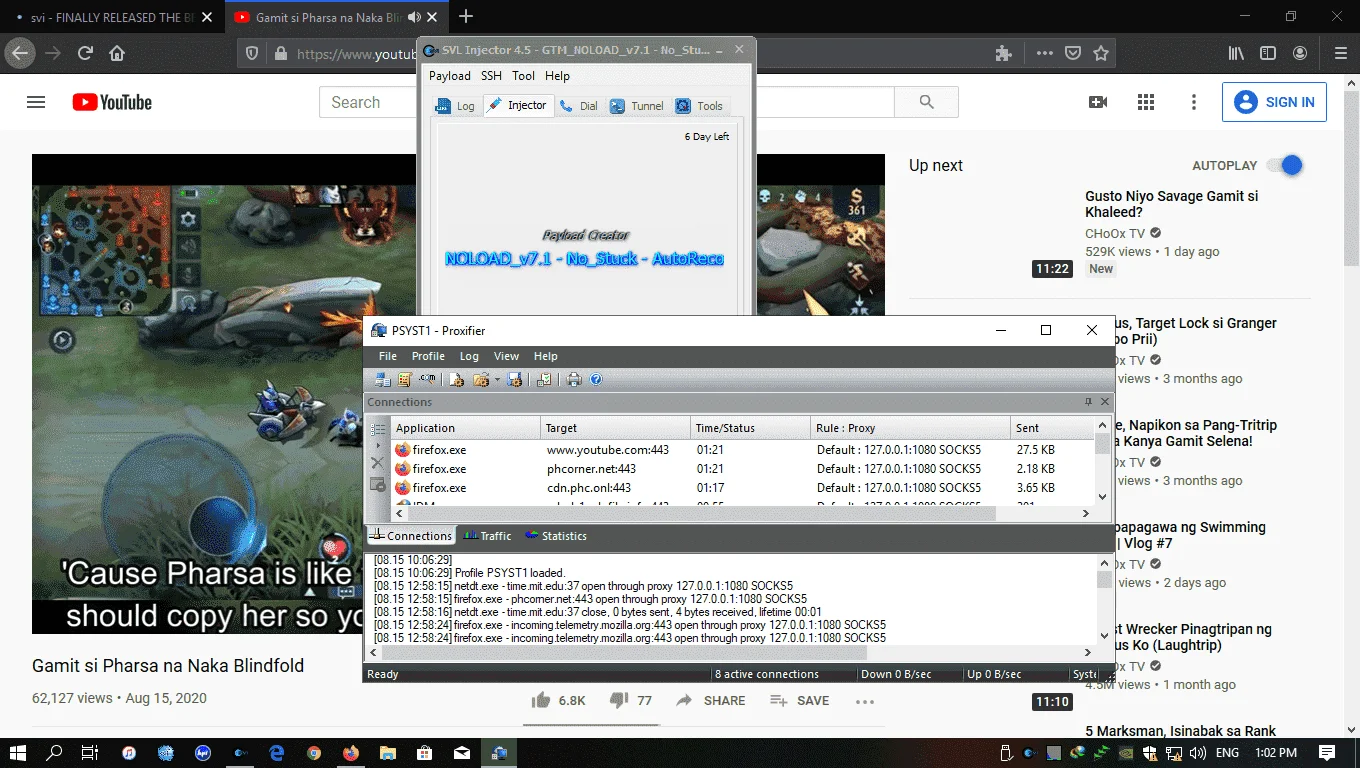Image resolution: width=1360 pixels, height=768 pixels.
Task: Open Firefox Library icon
Action: pyautogui.click(x=1236, y=53)
